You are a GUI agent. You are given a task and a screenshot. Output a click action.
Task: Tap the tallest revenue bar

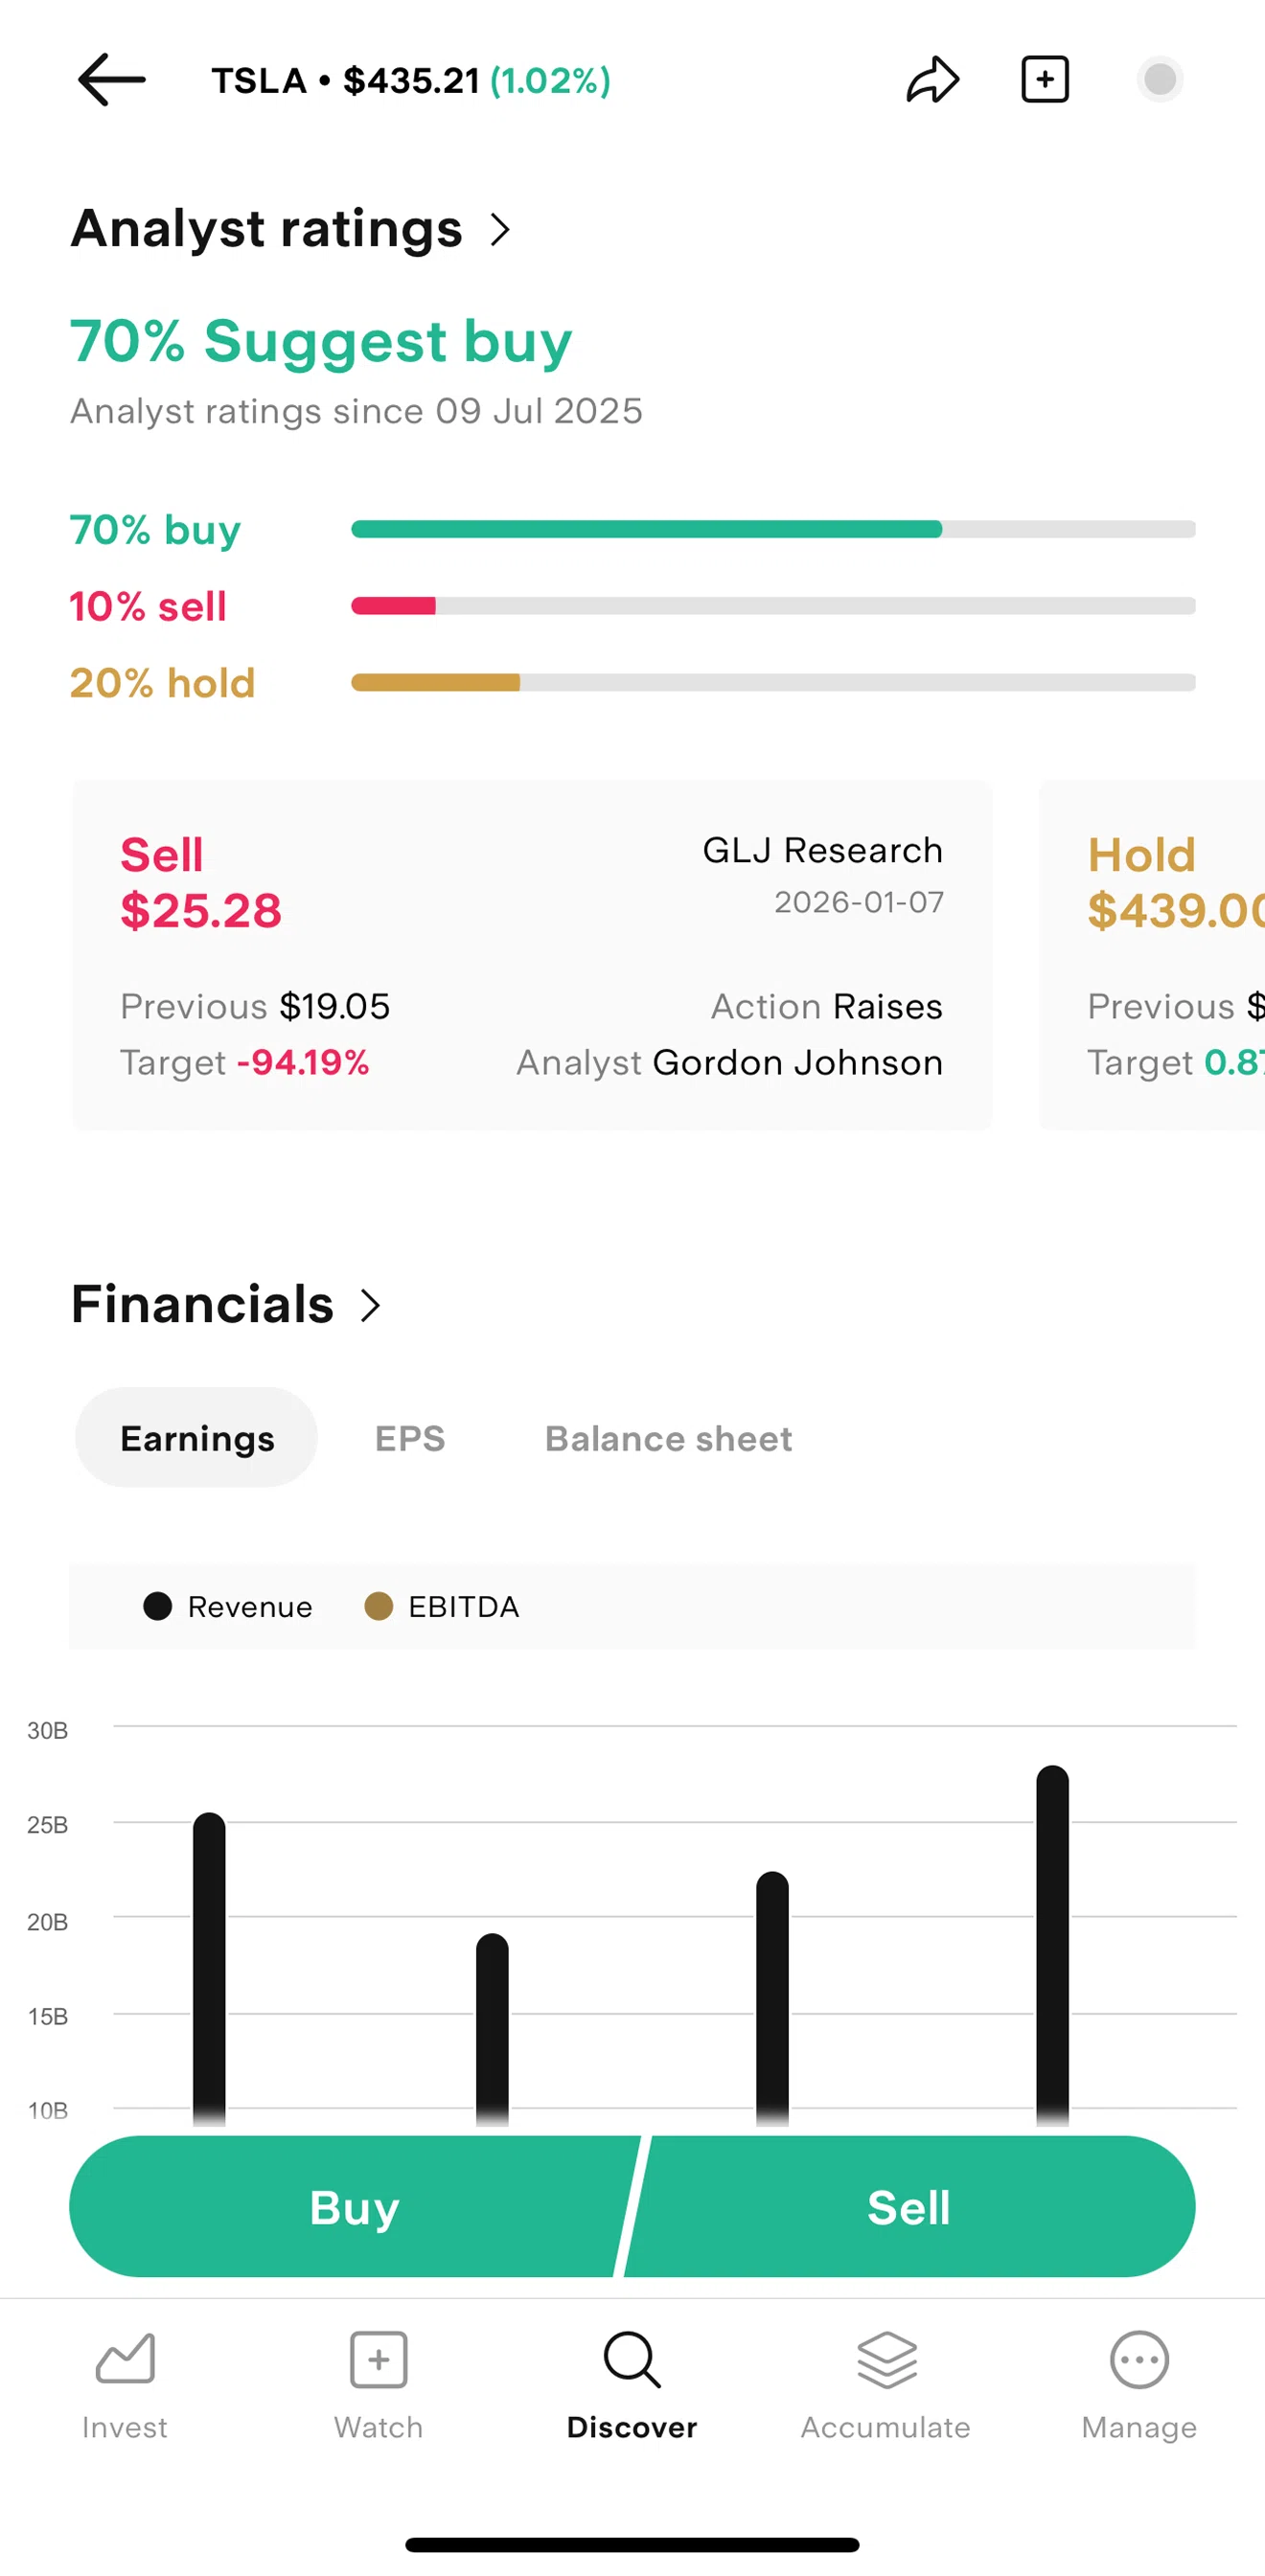(1052, 1944)
